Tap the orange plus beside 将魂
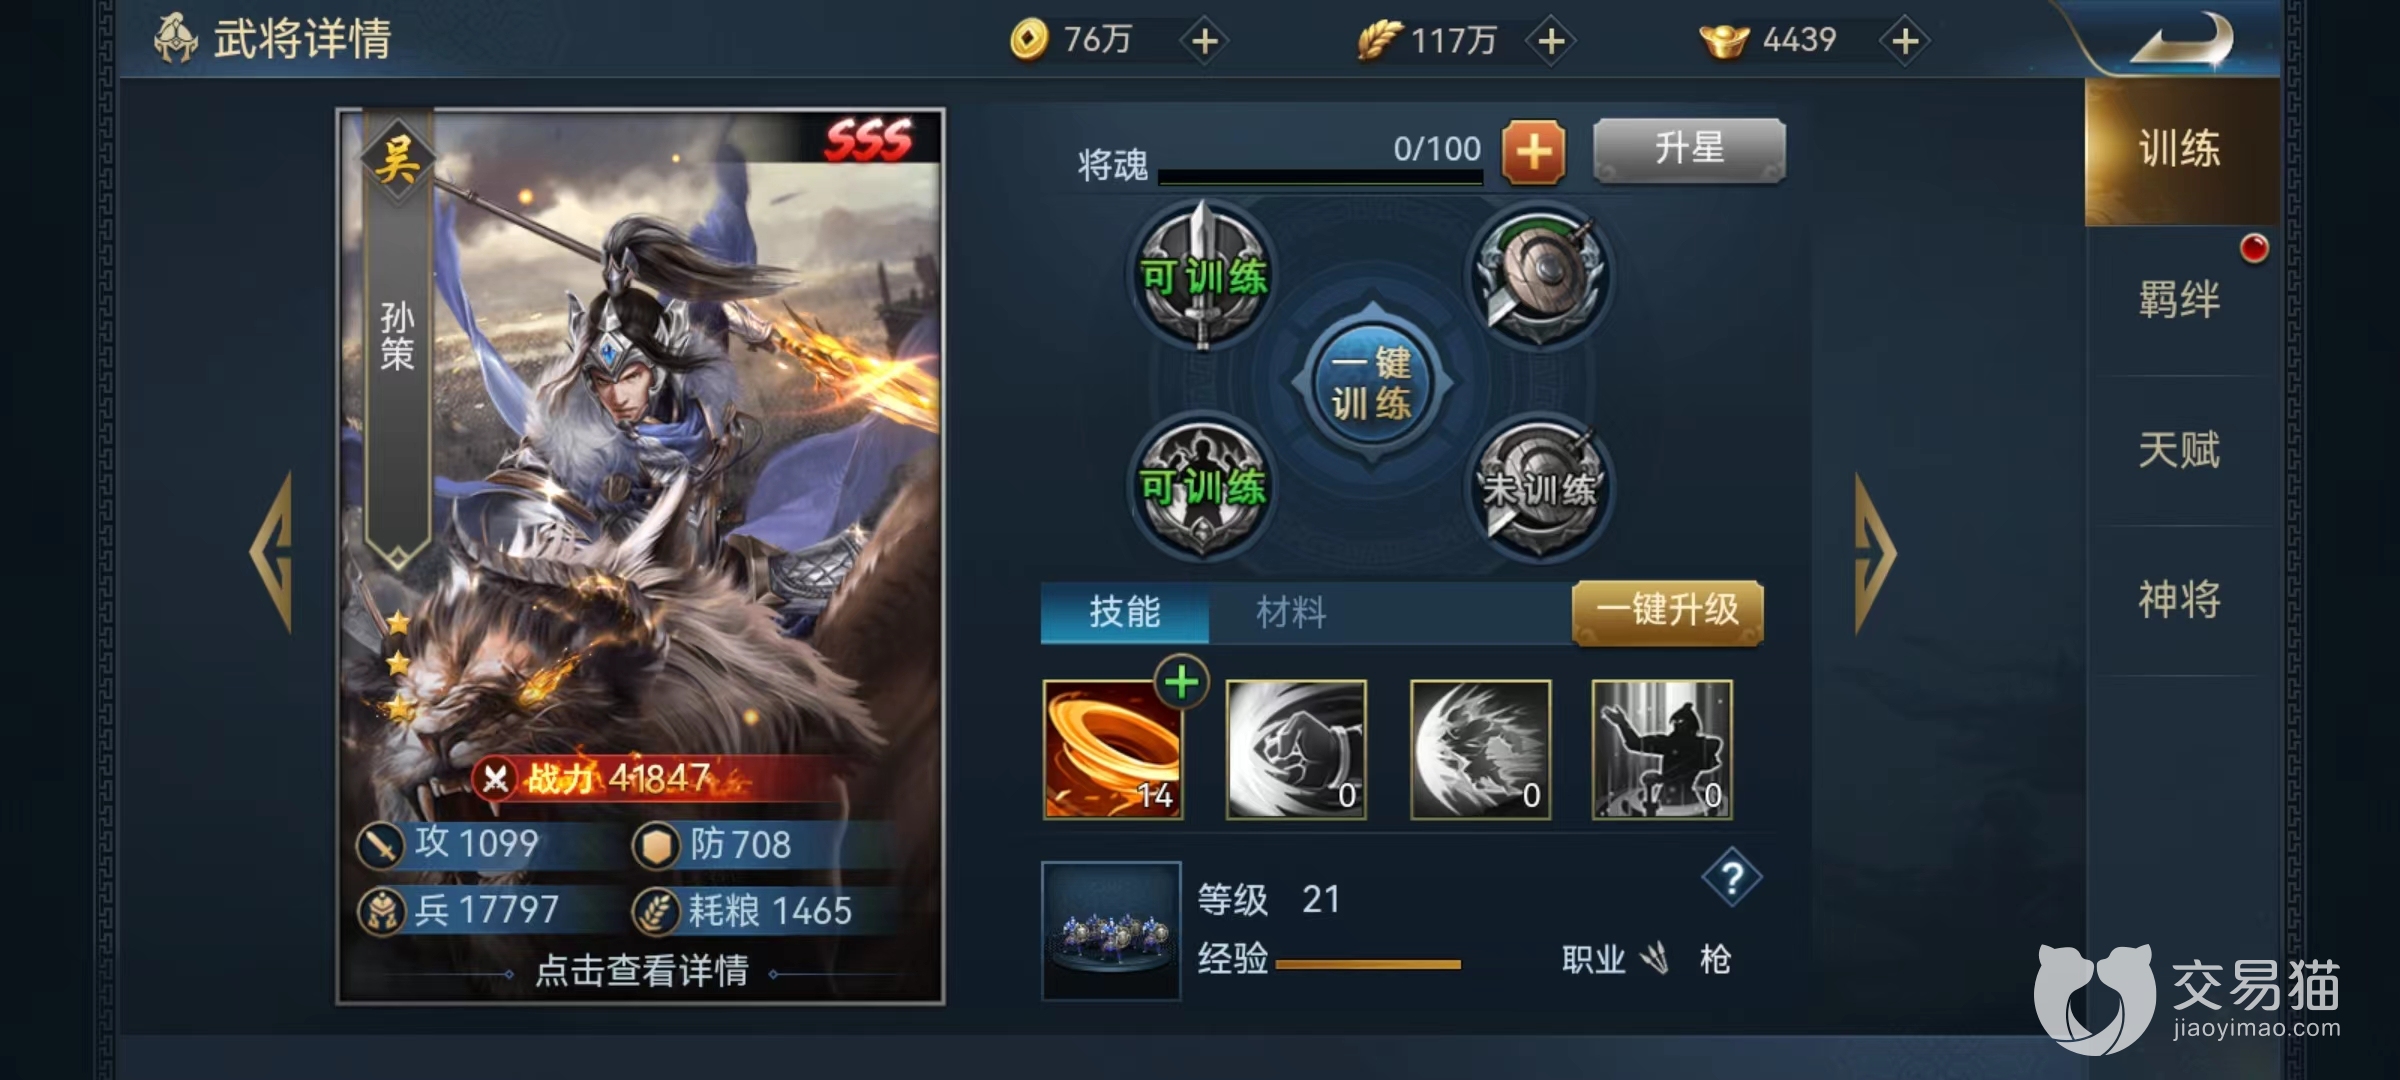Screen dimensions: 2400x1080 [1534, 153]
